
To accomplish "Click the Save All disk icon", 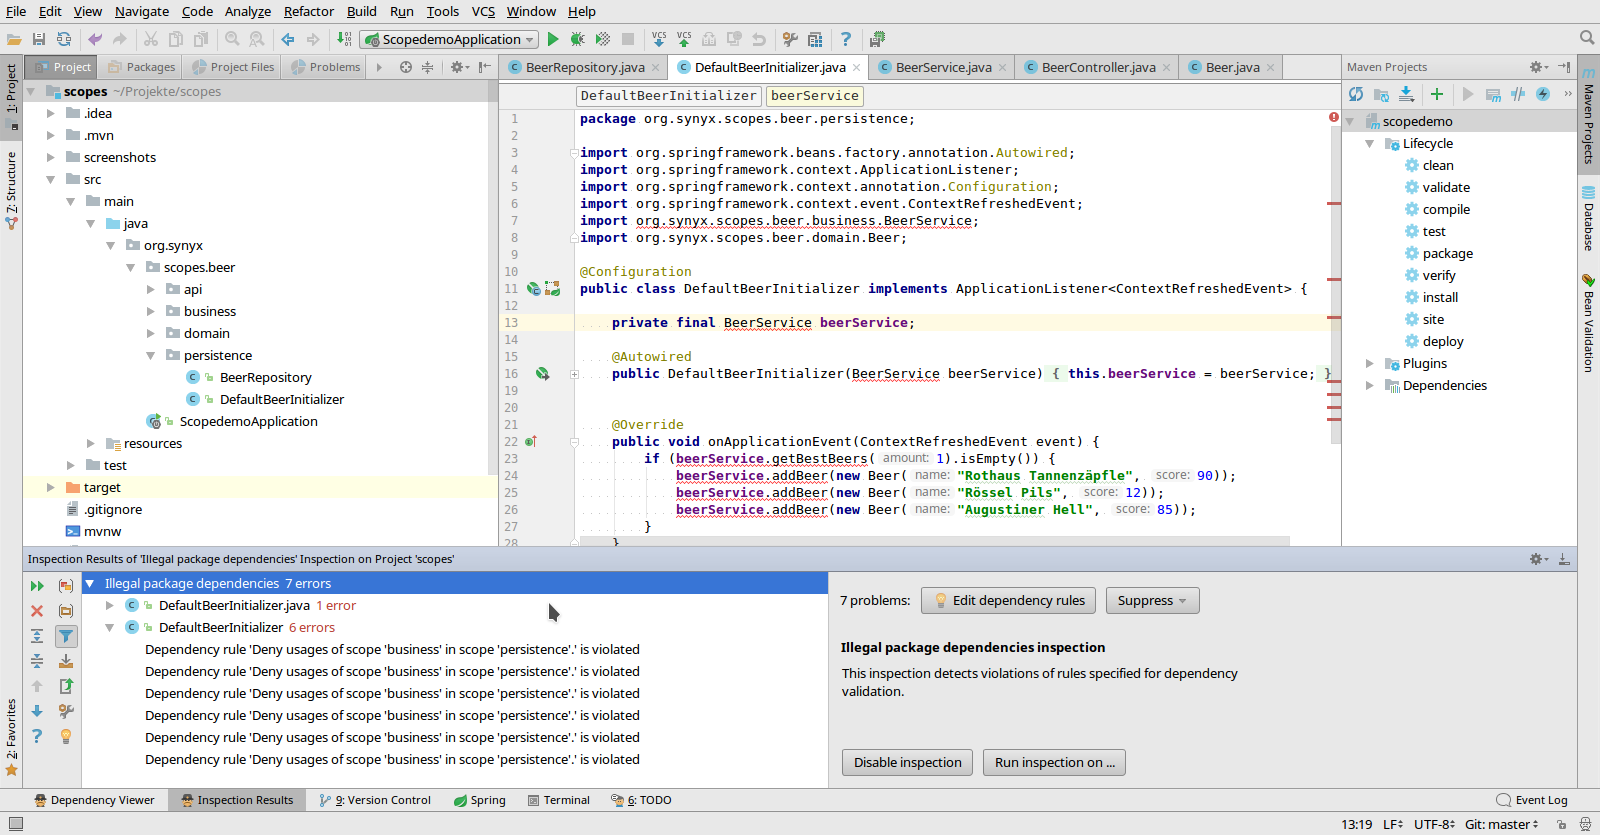I will point(39,39).
